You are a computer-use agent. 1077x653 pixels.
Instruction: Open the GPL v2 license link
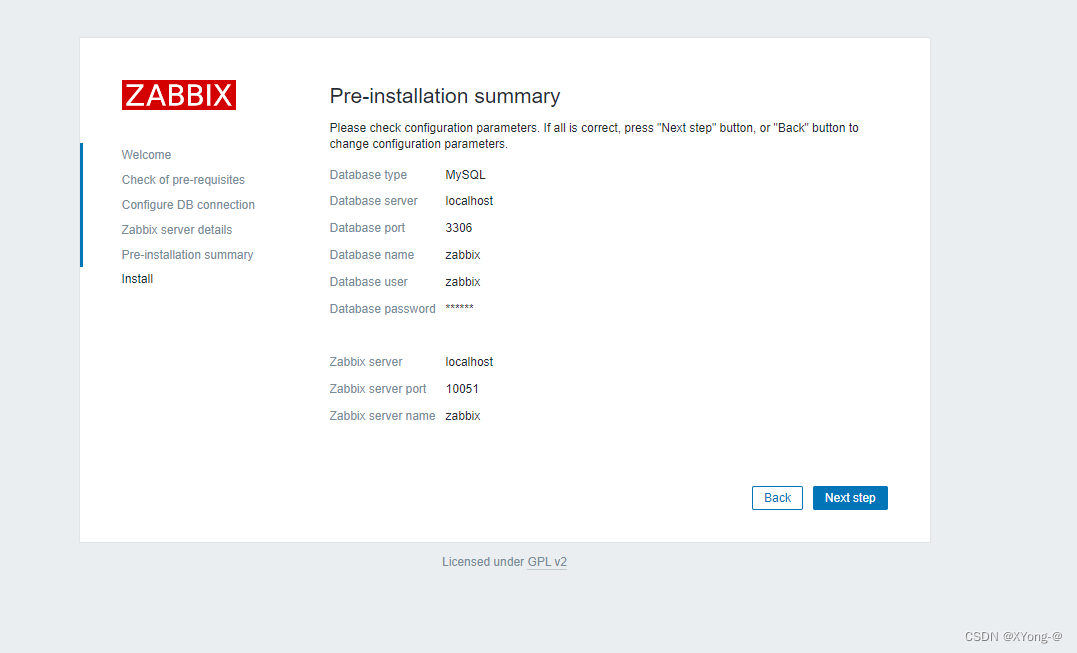[547, 562]
